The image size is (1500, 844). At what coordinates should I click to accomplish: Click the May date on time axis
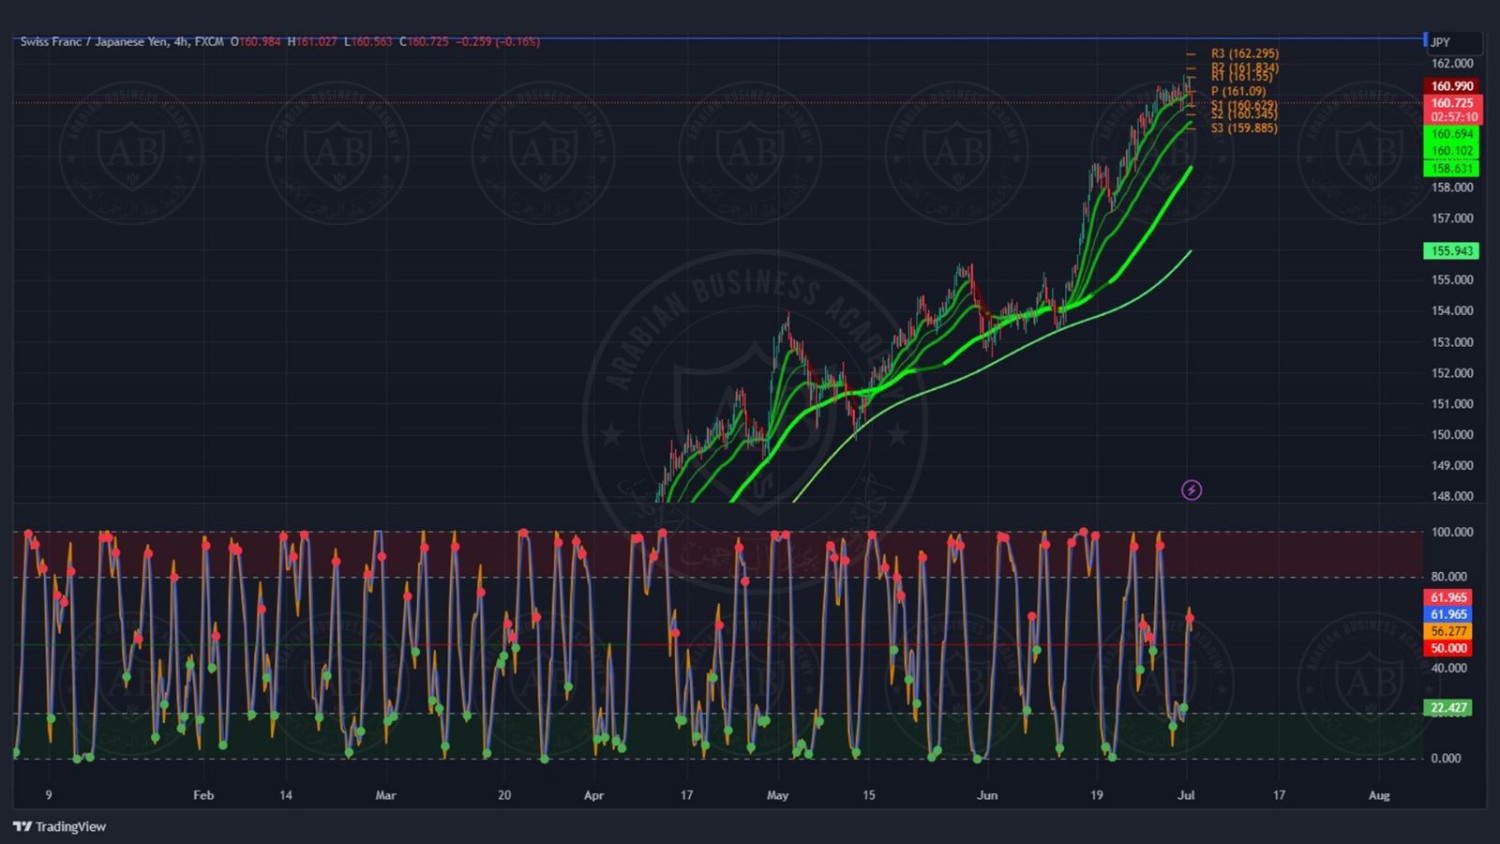tap(777, 796)
